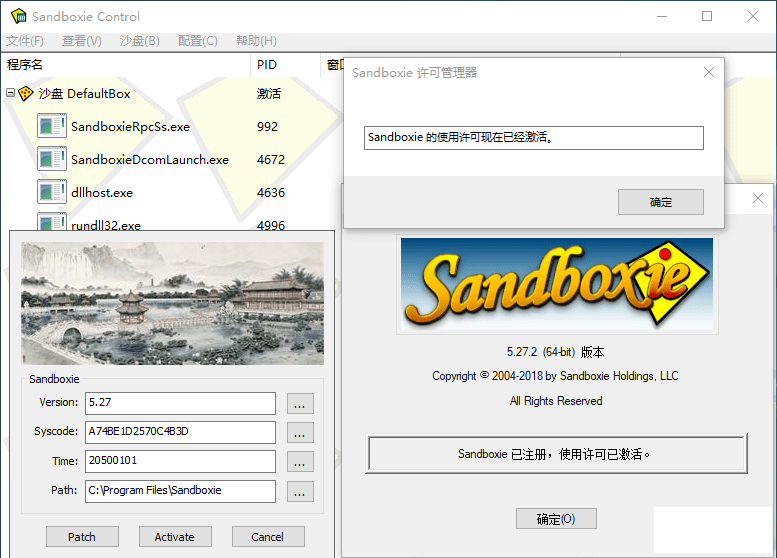Screen dimensions: 777x558
Task: Click the Chinese landscape painting image
Action: (172, 303)
